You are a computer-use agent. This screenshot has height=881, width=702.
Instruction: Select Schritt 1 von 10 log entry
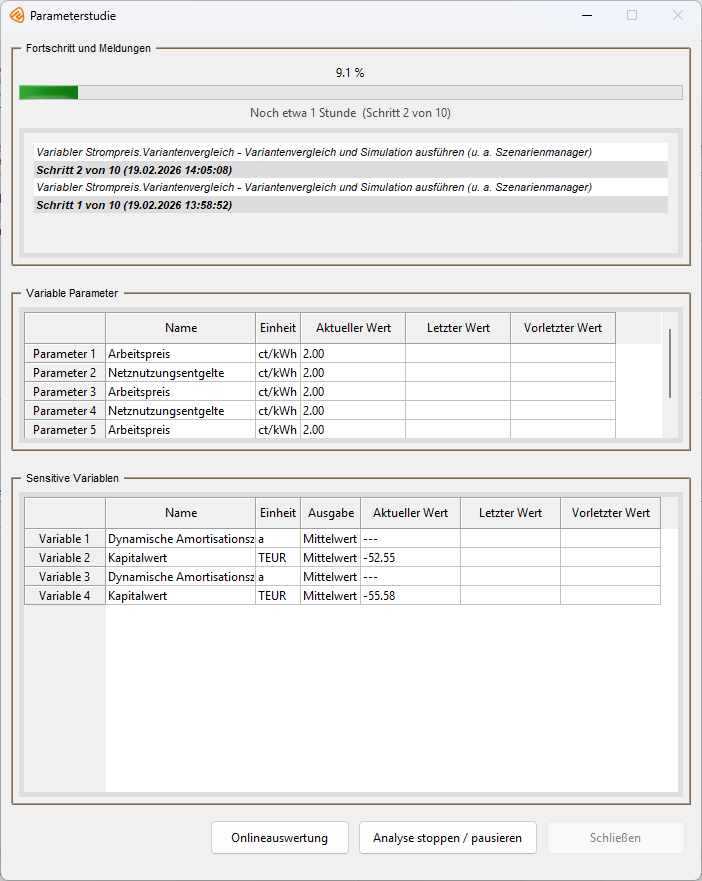[134, 205]
